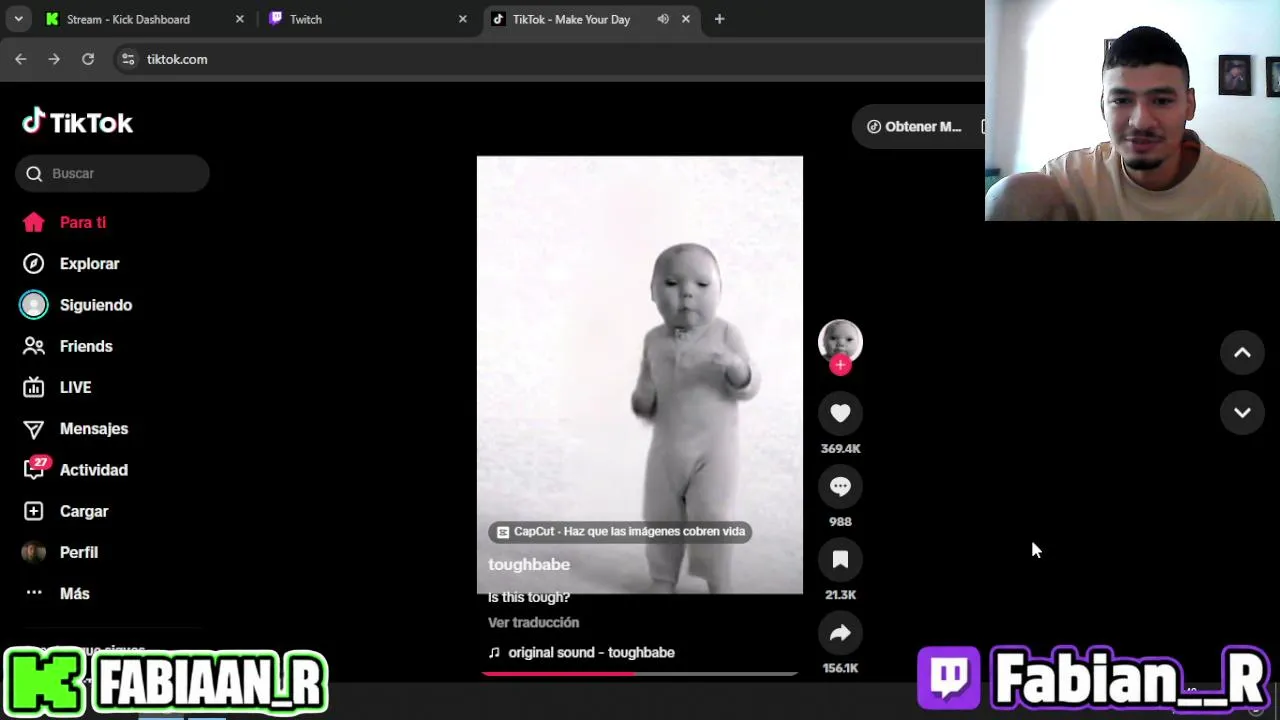Image resolution: width=1280 pixels, height=720 pixels.
Task: Switch to the Twitch tab
Action: [306, 19]
